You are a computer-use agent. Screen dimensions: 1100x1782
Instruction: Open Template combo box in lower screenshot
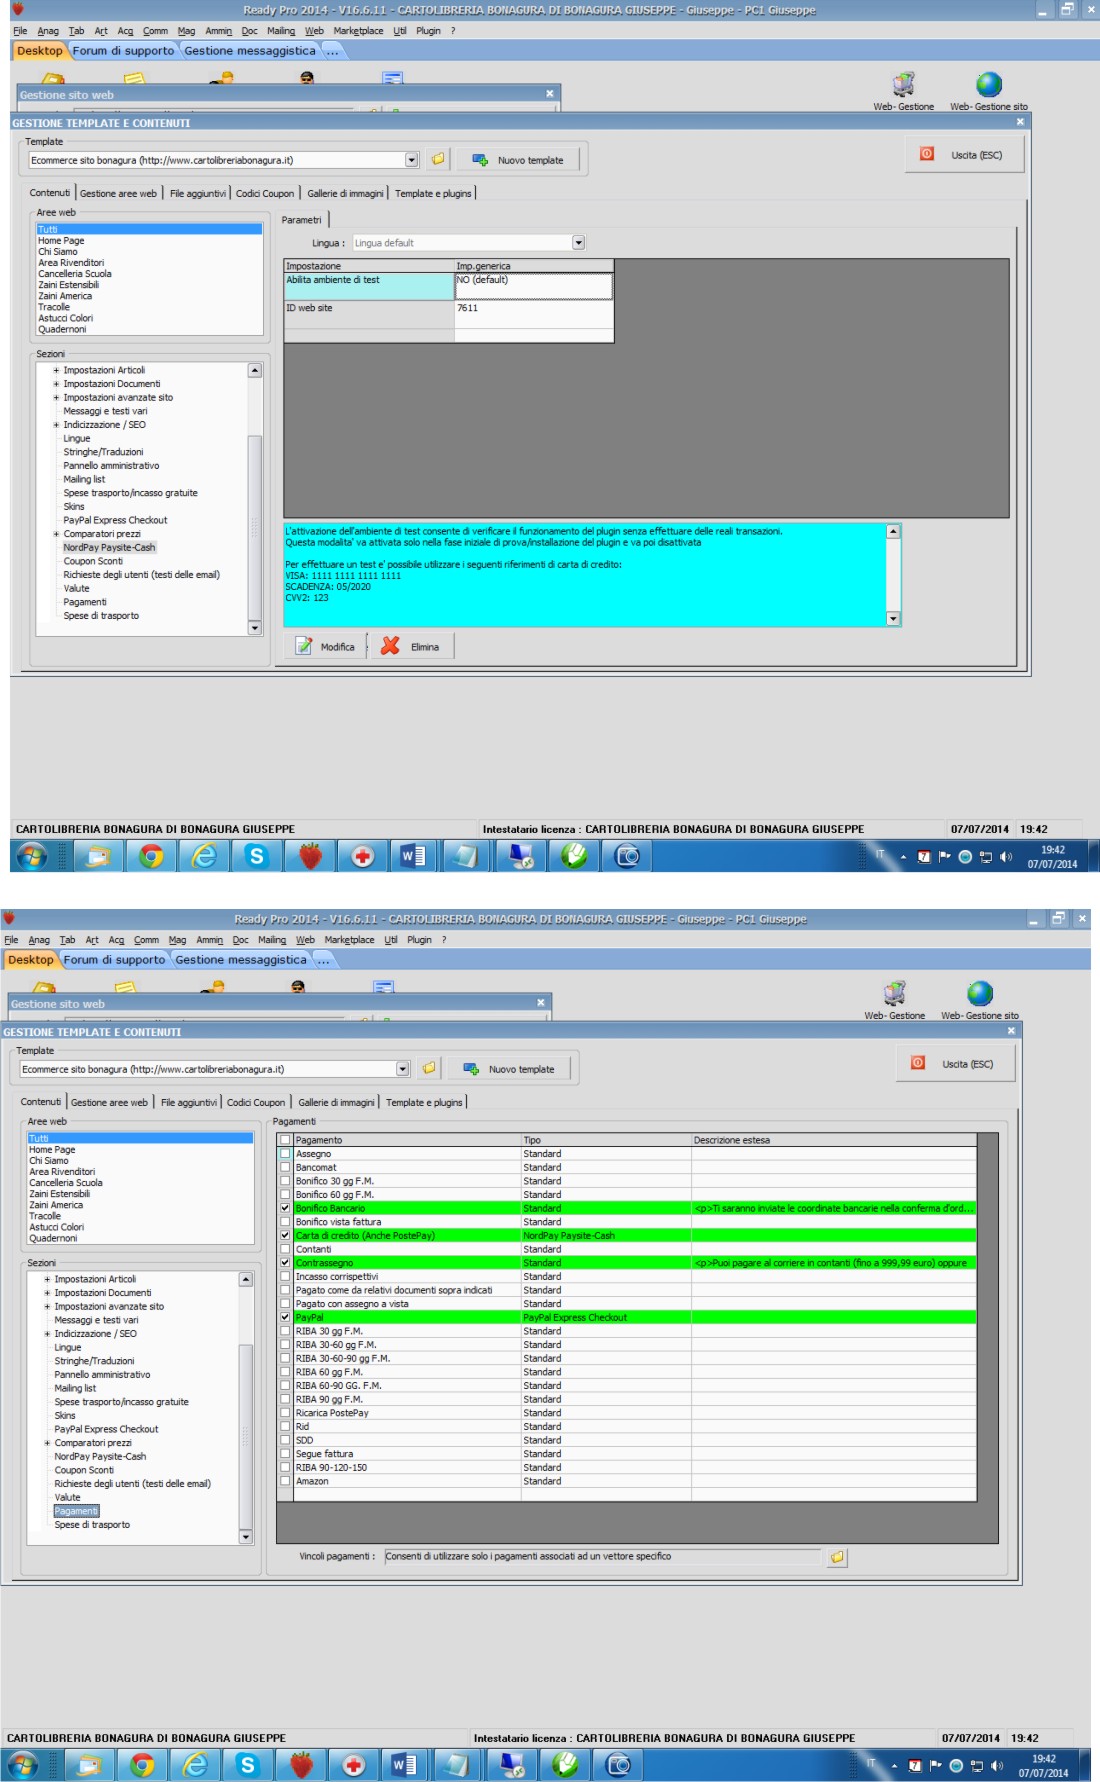402,1069
